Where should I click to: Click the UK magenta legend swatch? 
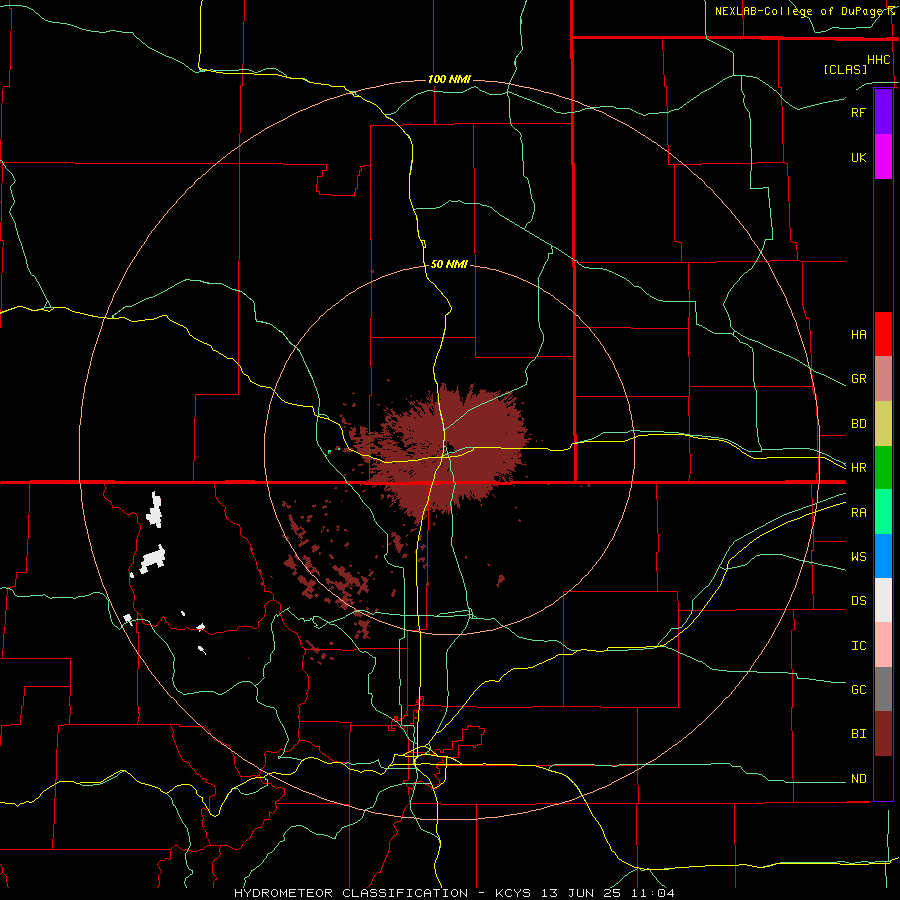(x=883, y=157)
